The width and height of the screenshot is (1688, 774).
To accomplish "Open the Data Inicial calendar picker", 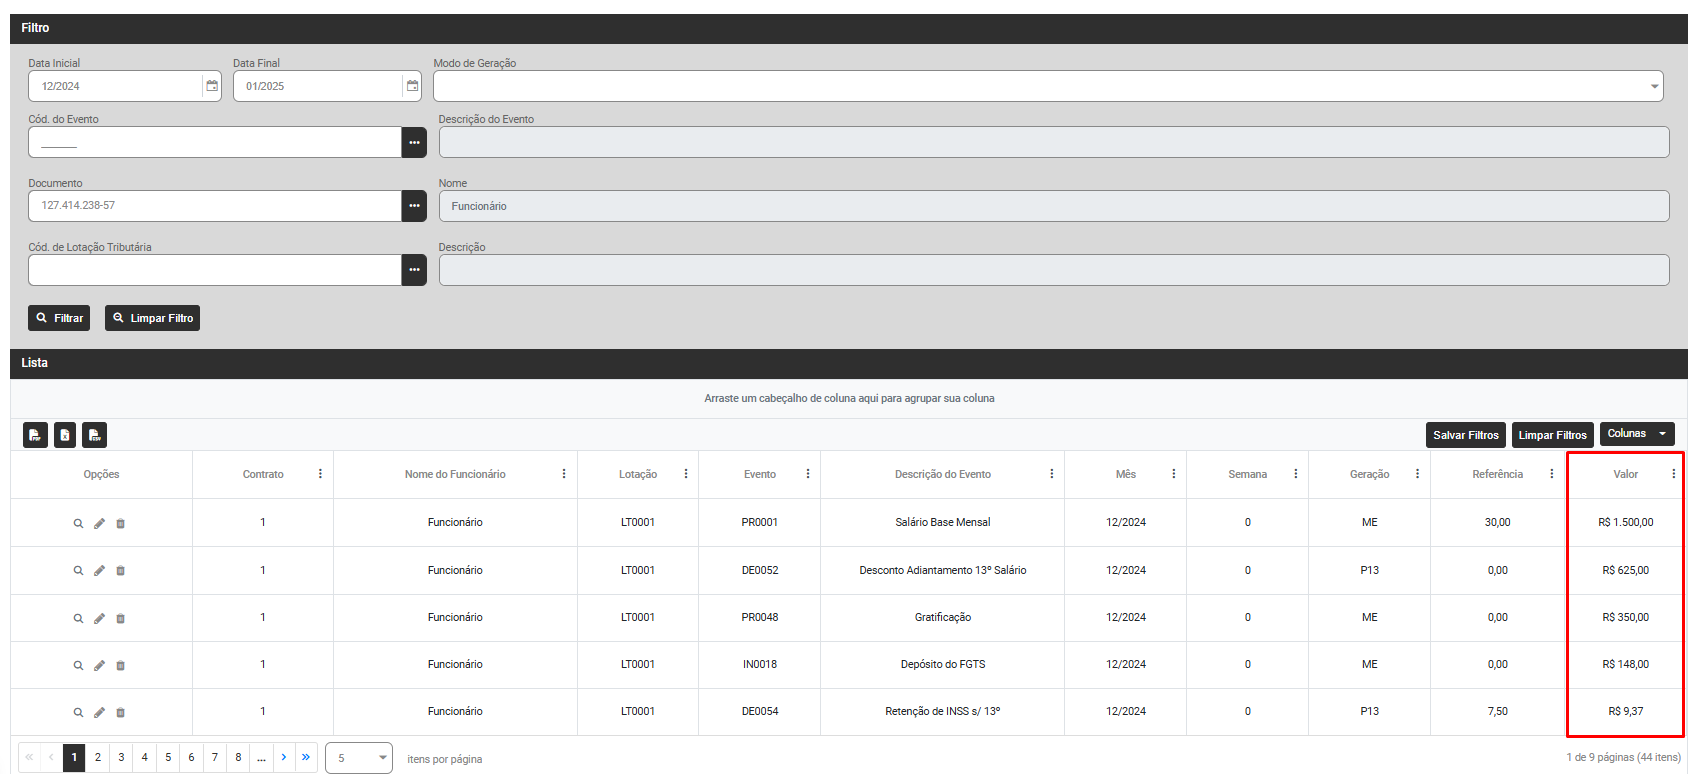I will pyautogui.click(x=212, y=86).
